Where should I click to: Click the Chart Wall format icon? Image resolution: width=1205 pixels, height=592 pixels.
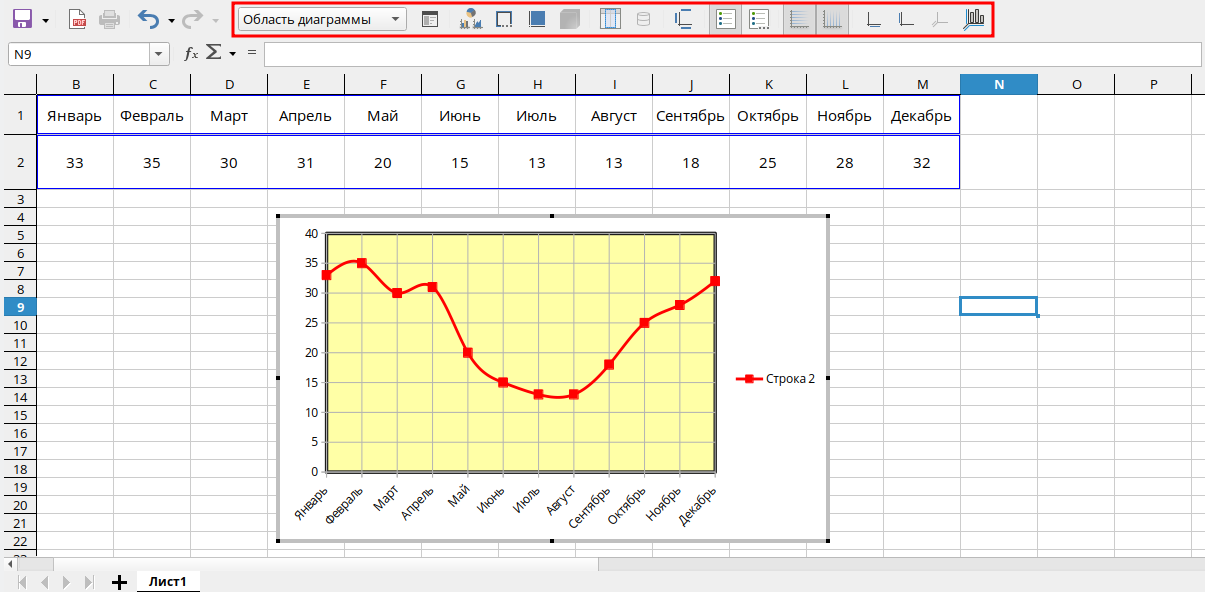[x=505, y=19]
